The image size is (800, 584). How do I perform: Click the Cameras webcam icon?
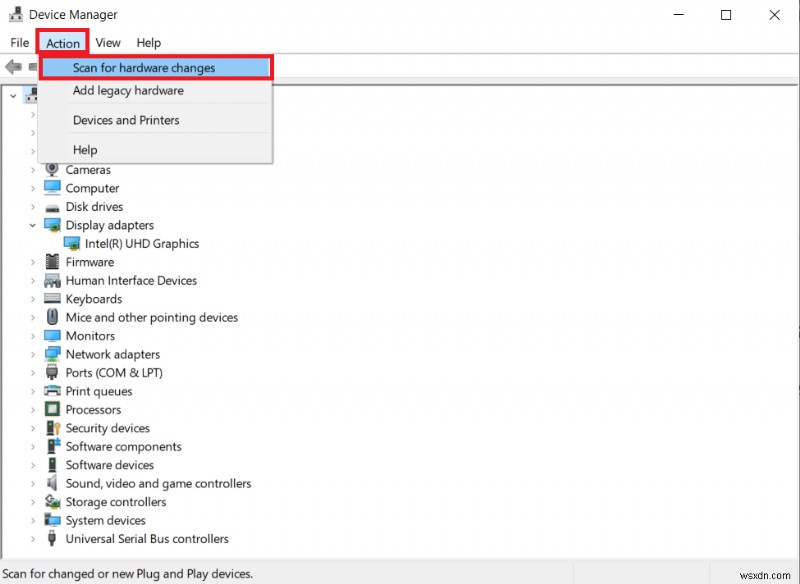pos(52,169)
